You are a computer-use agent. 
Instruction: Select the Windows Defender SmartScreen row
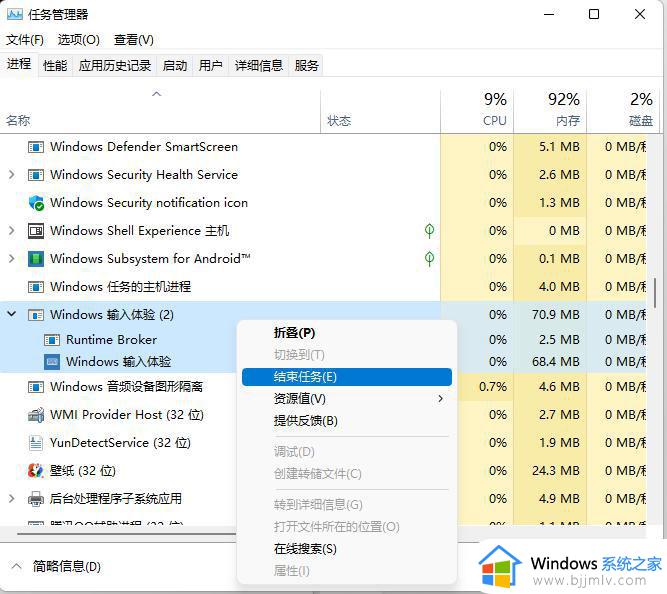[x=323, y=147]
